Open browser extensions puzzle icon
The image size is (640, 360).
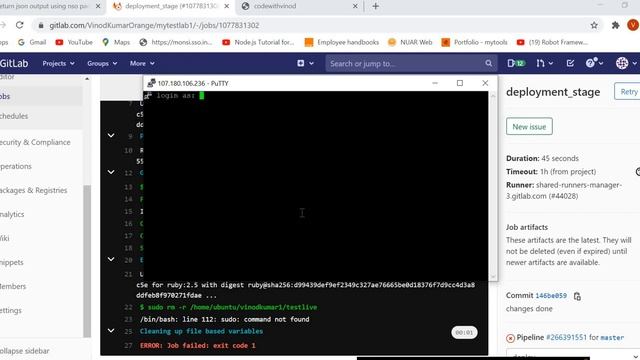616,25
